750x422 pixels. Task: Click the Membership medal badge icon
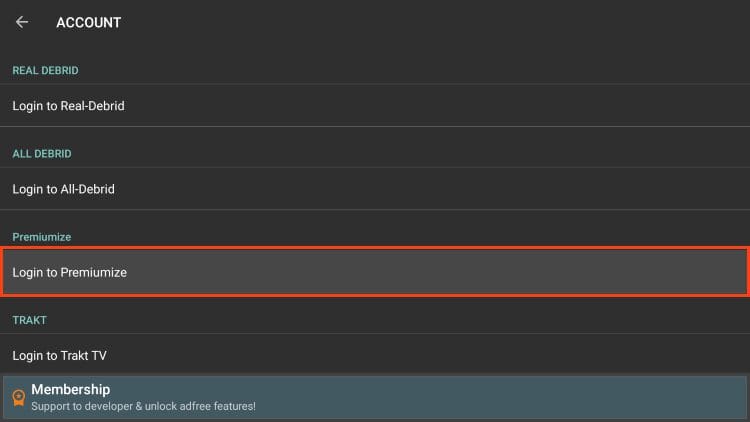18,398
